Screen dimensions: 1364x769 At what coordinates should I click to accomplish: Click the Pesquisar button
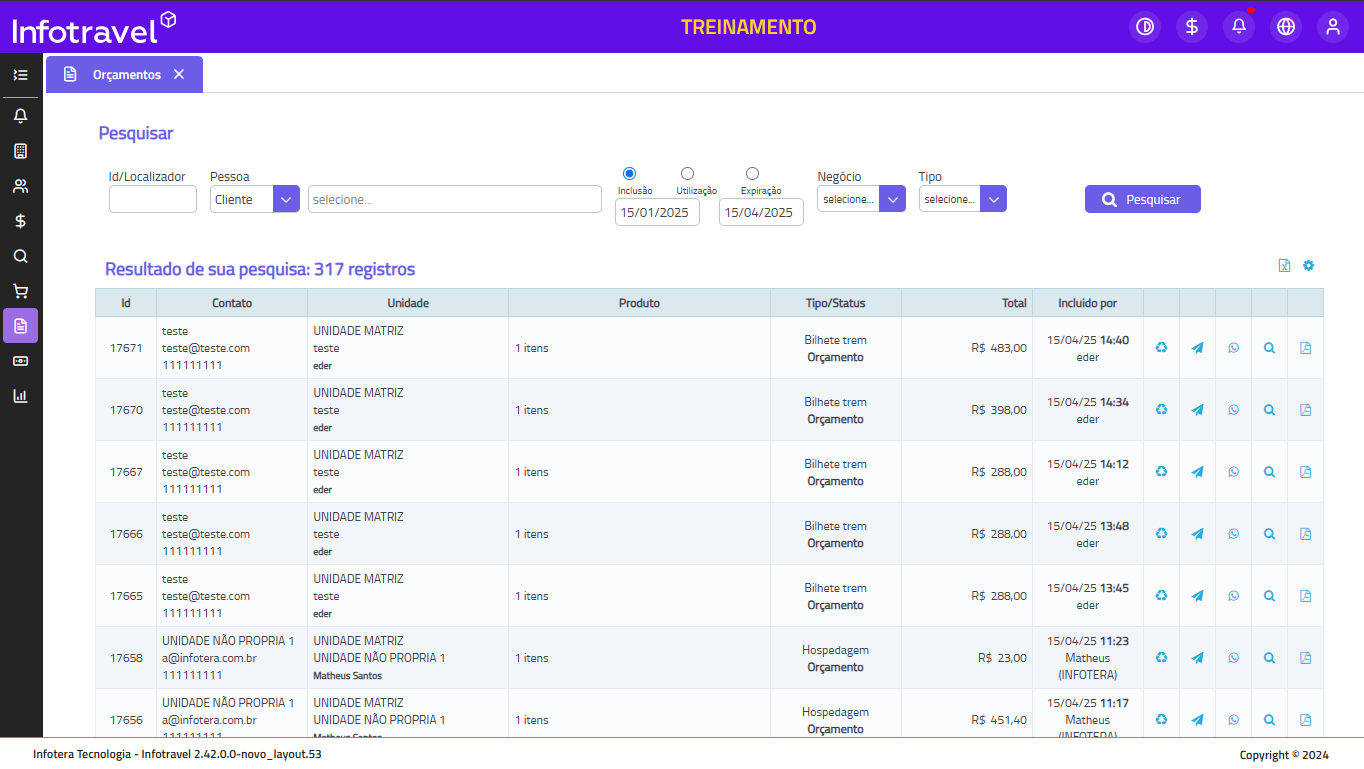(1142, 199)
